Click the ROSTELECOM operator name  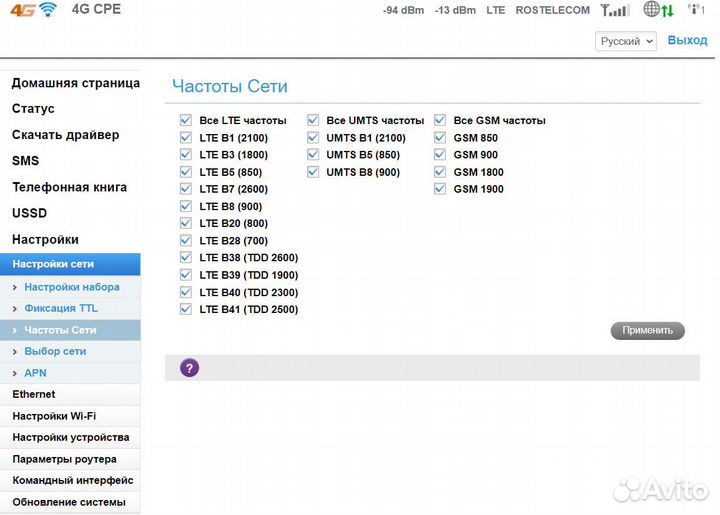(553, 10)
